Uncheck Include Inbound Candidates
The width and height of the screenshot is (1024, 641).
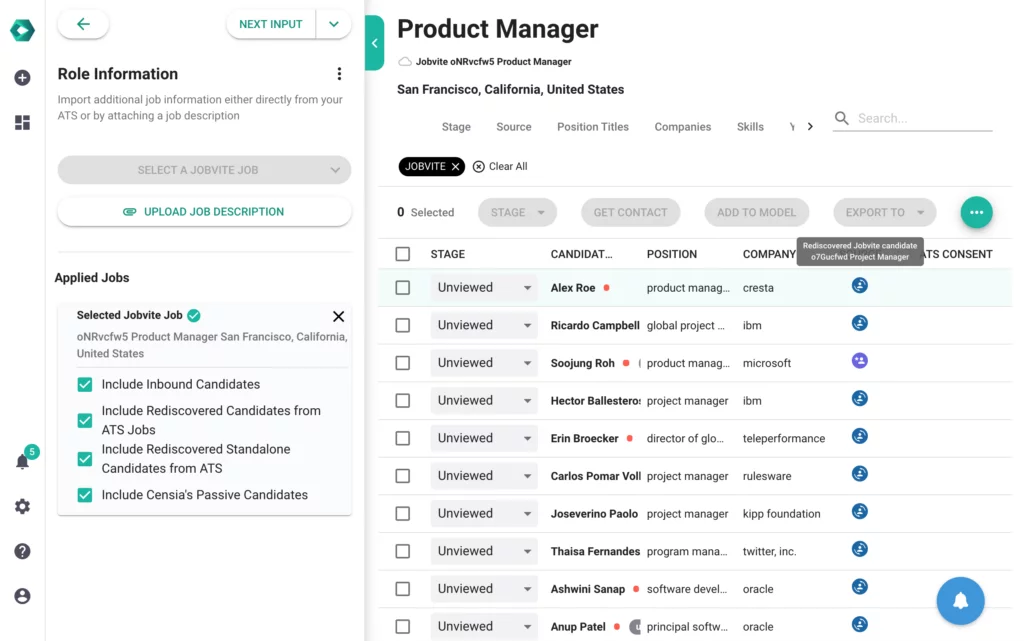(x=84, y=384)
